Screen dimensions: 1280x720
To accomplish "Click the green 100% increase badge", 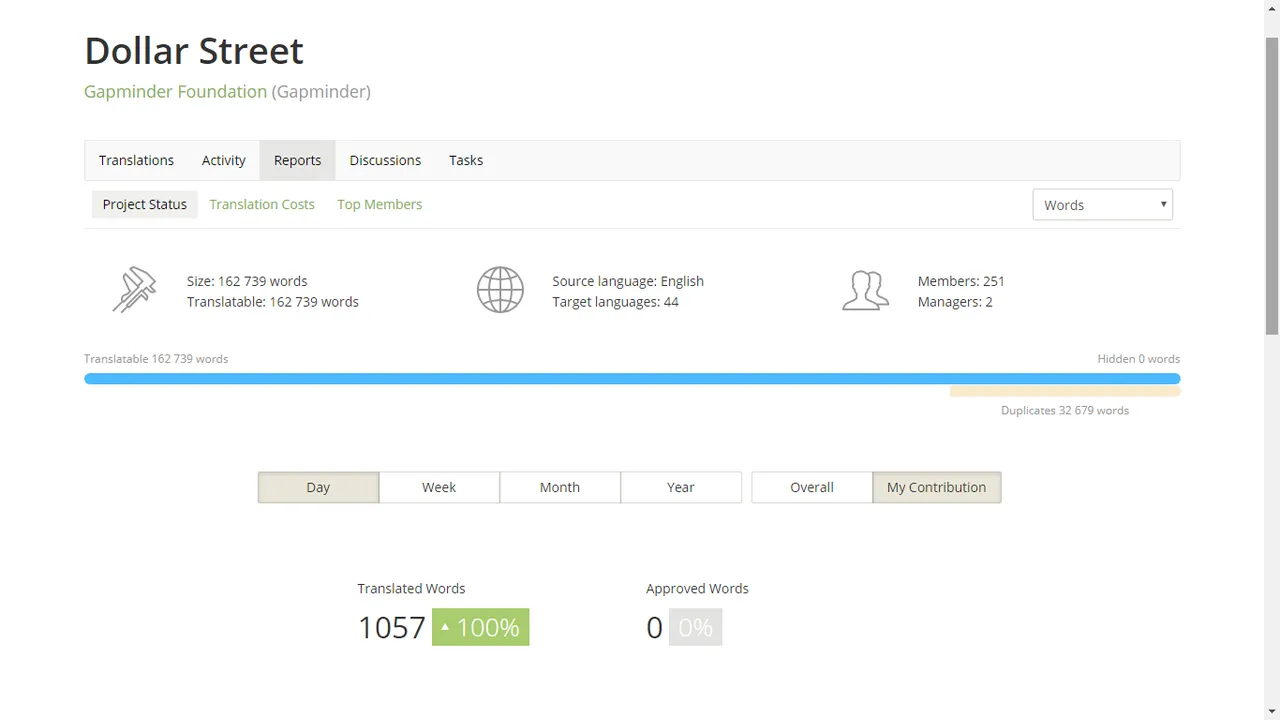I will [481, 627].
